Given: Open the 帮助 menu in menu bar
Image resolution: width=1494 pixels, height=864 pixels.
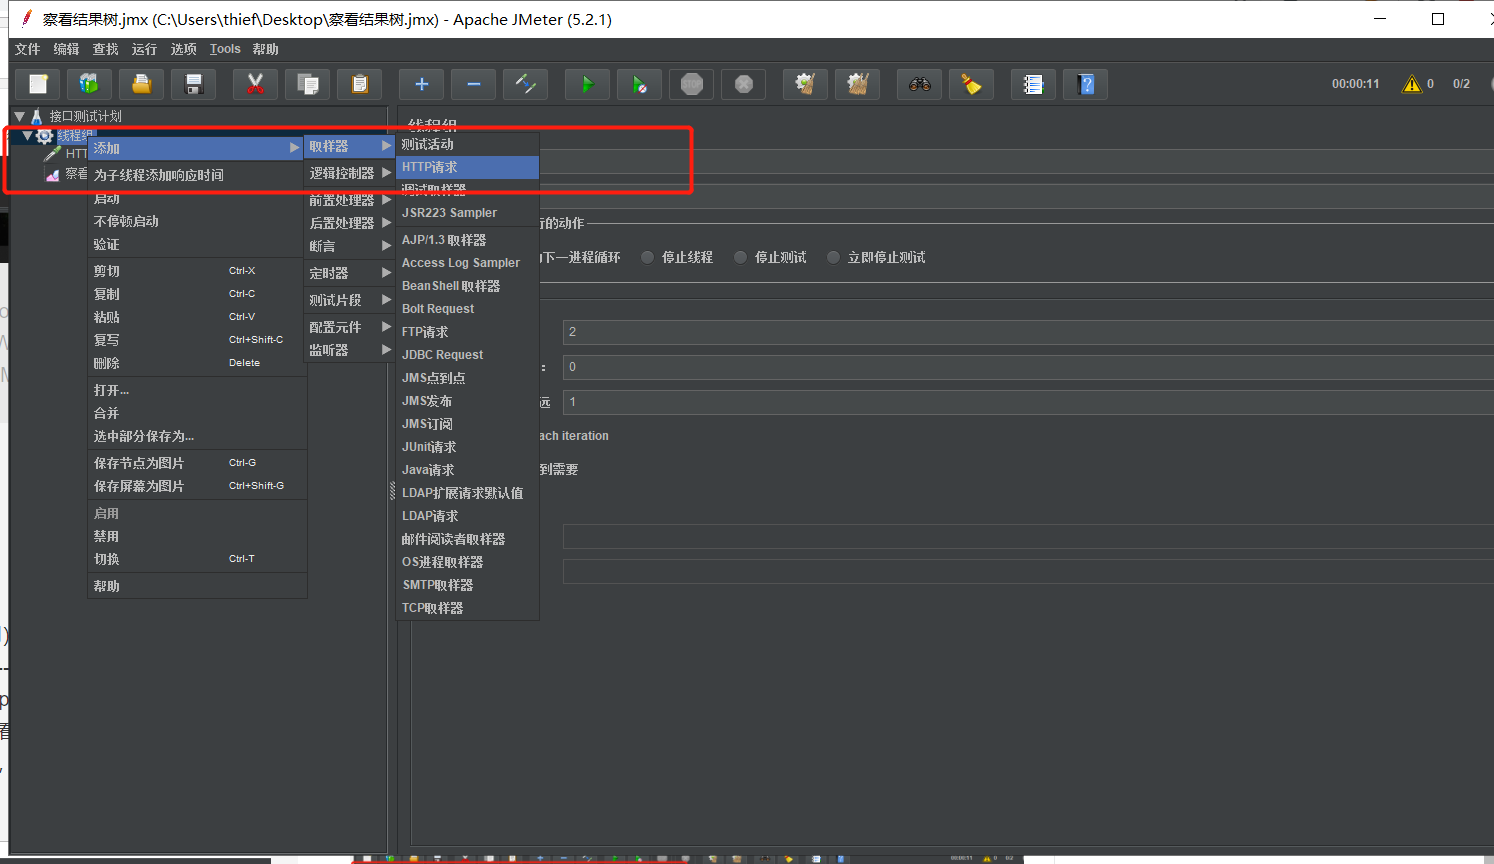Looking at the screenshot, I should pyautogui.click(x=265, y=49).
